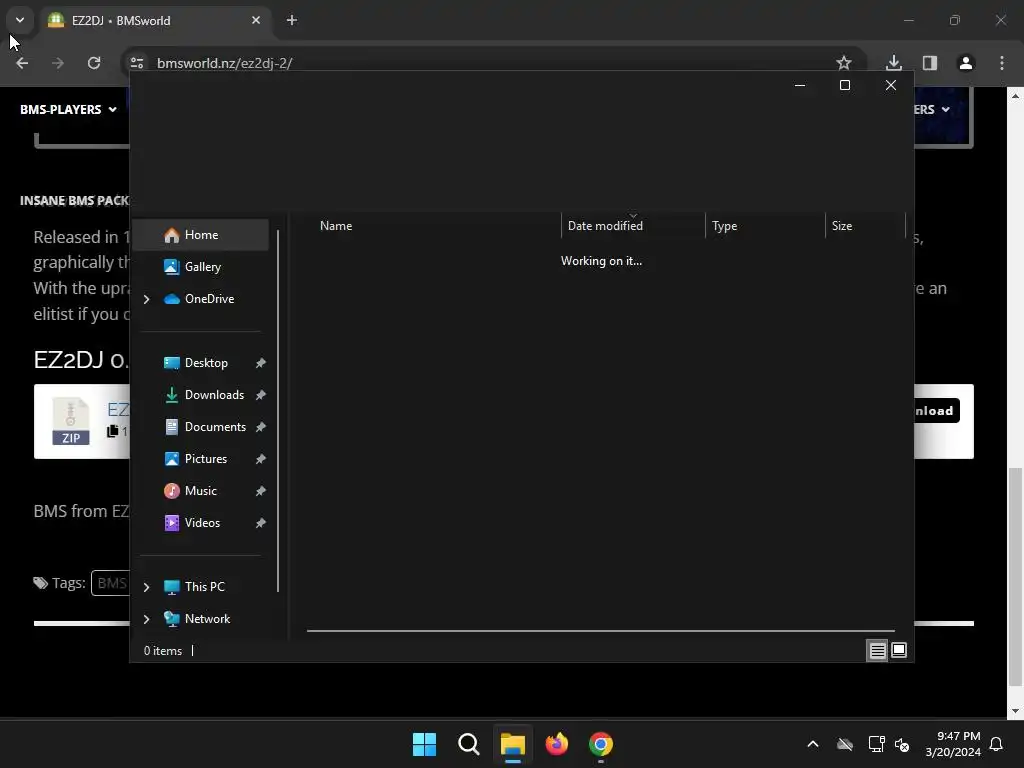Open the notifications bell
The image size is (1024, 768).
[997, 744]
